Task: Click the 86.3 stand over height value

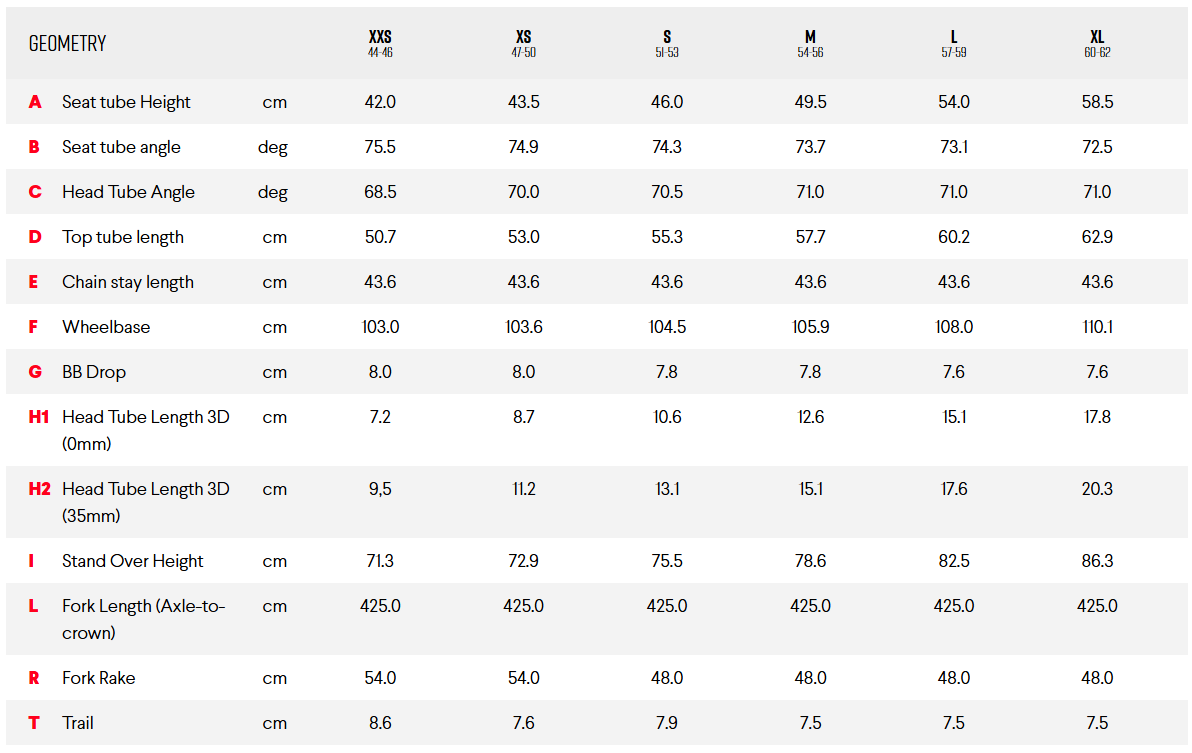Action: coord(1097,561)
